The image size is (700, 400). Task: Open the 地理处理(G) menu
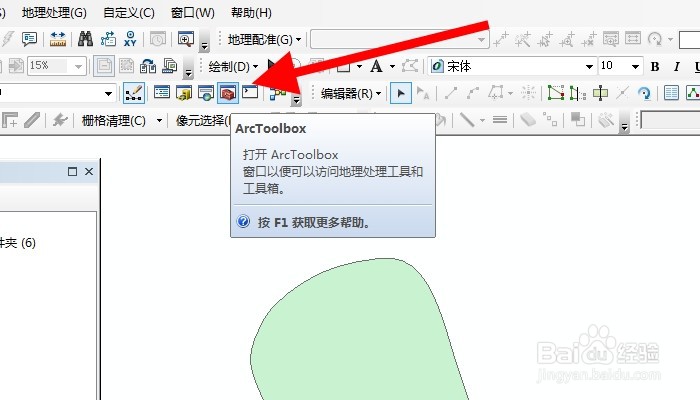[54, 12]
